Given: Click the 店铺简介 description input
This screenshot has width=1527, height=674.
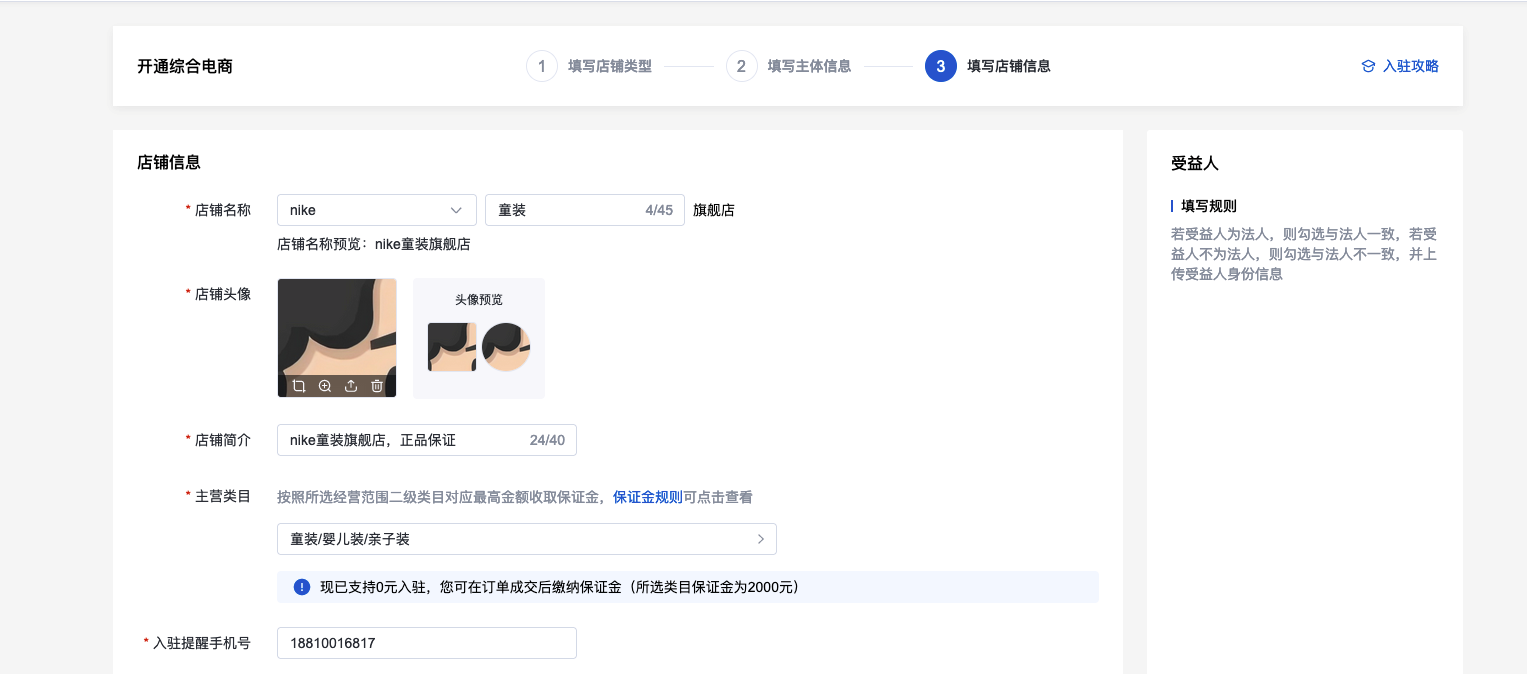Looking at the screenshot, I should pyautogui.click(x=427, y=440).
